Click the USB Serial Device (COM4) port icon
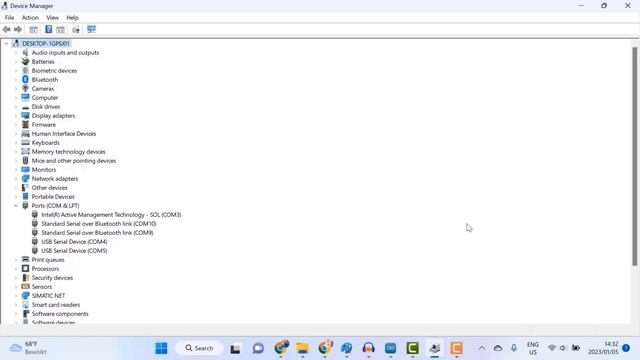Viewport: 640px width, 360px height. [x=35, y=242]
